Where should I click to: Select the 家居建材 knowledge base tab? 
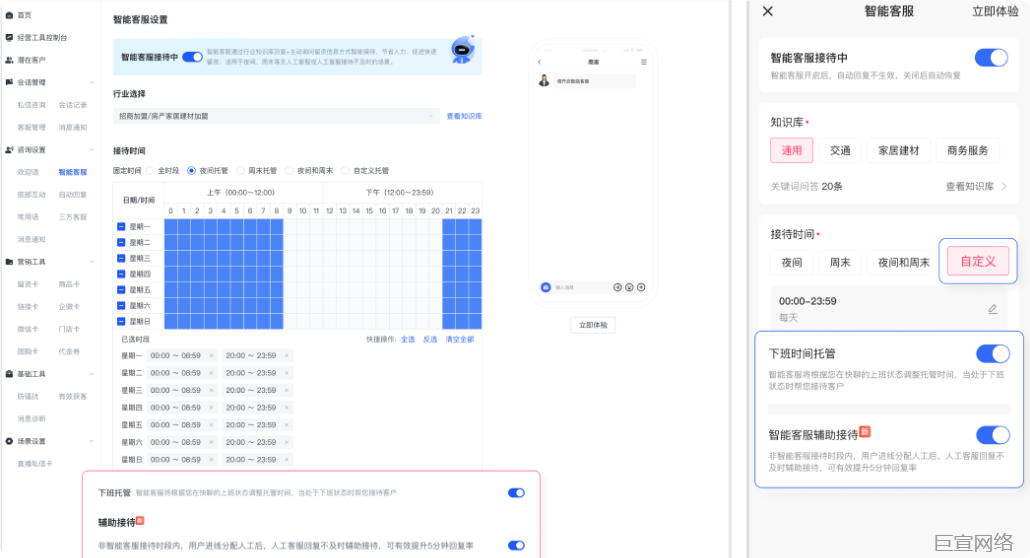[899, 151]
